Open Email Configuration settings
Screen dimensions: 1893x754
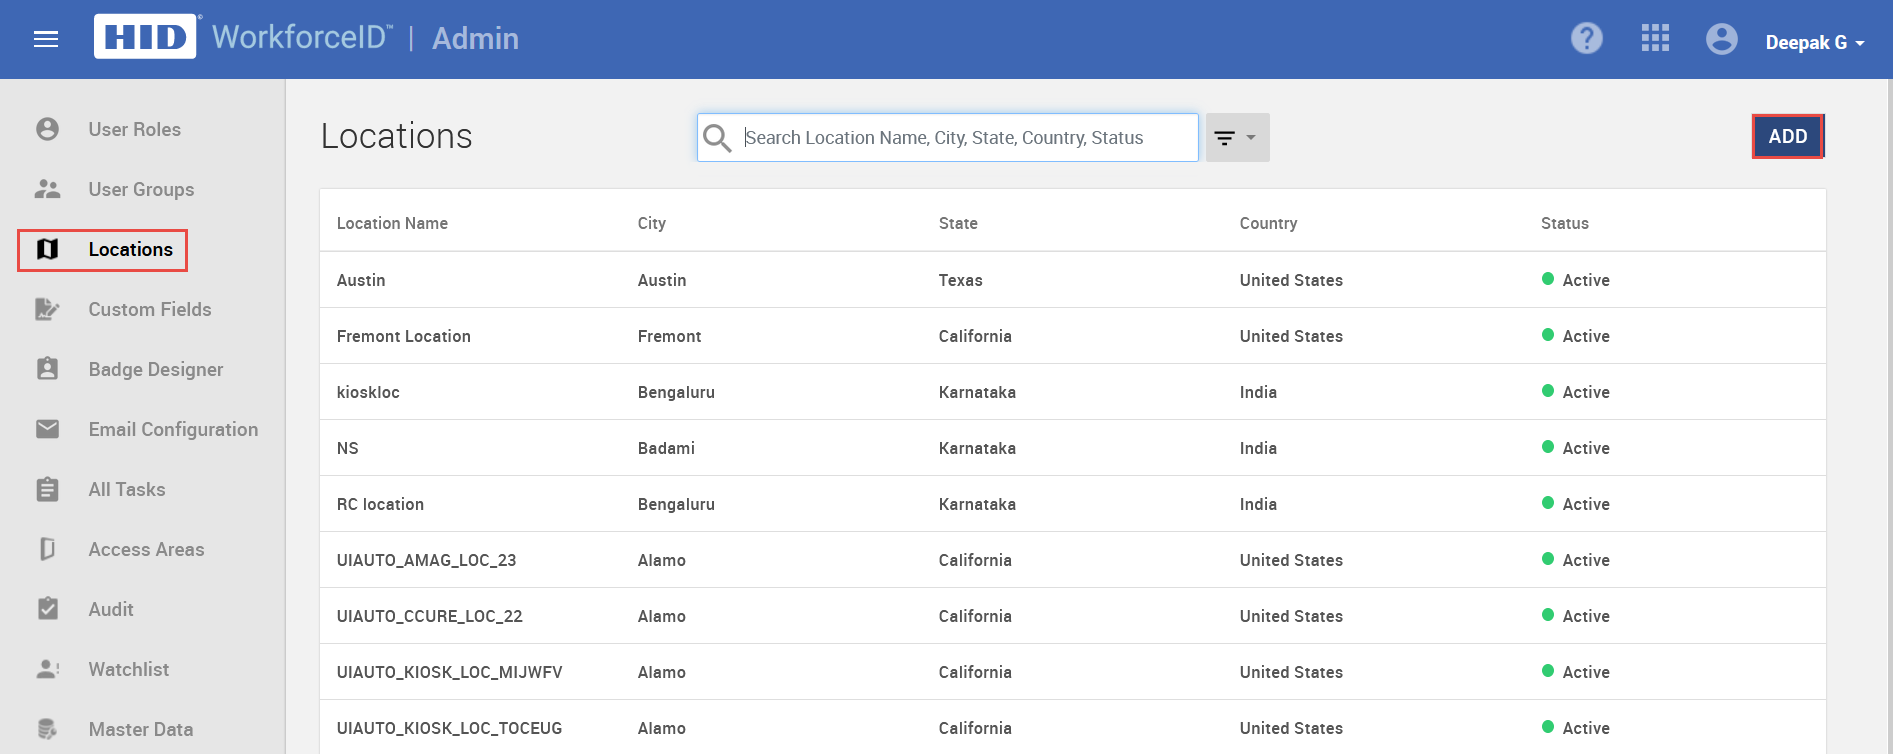point(173,429)
